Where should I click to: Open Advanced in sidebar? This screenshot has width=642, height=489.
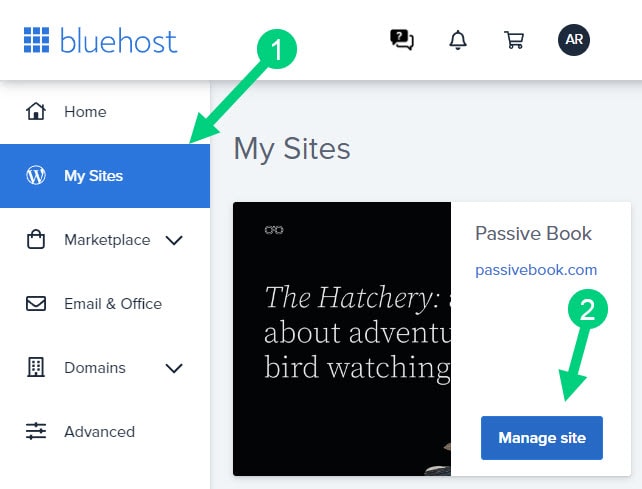(x=99, y=432)
